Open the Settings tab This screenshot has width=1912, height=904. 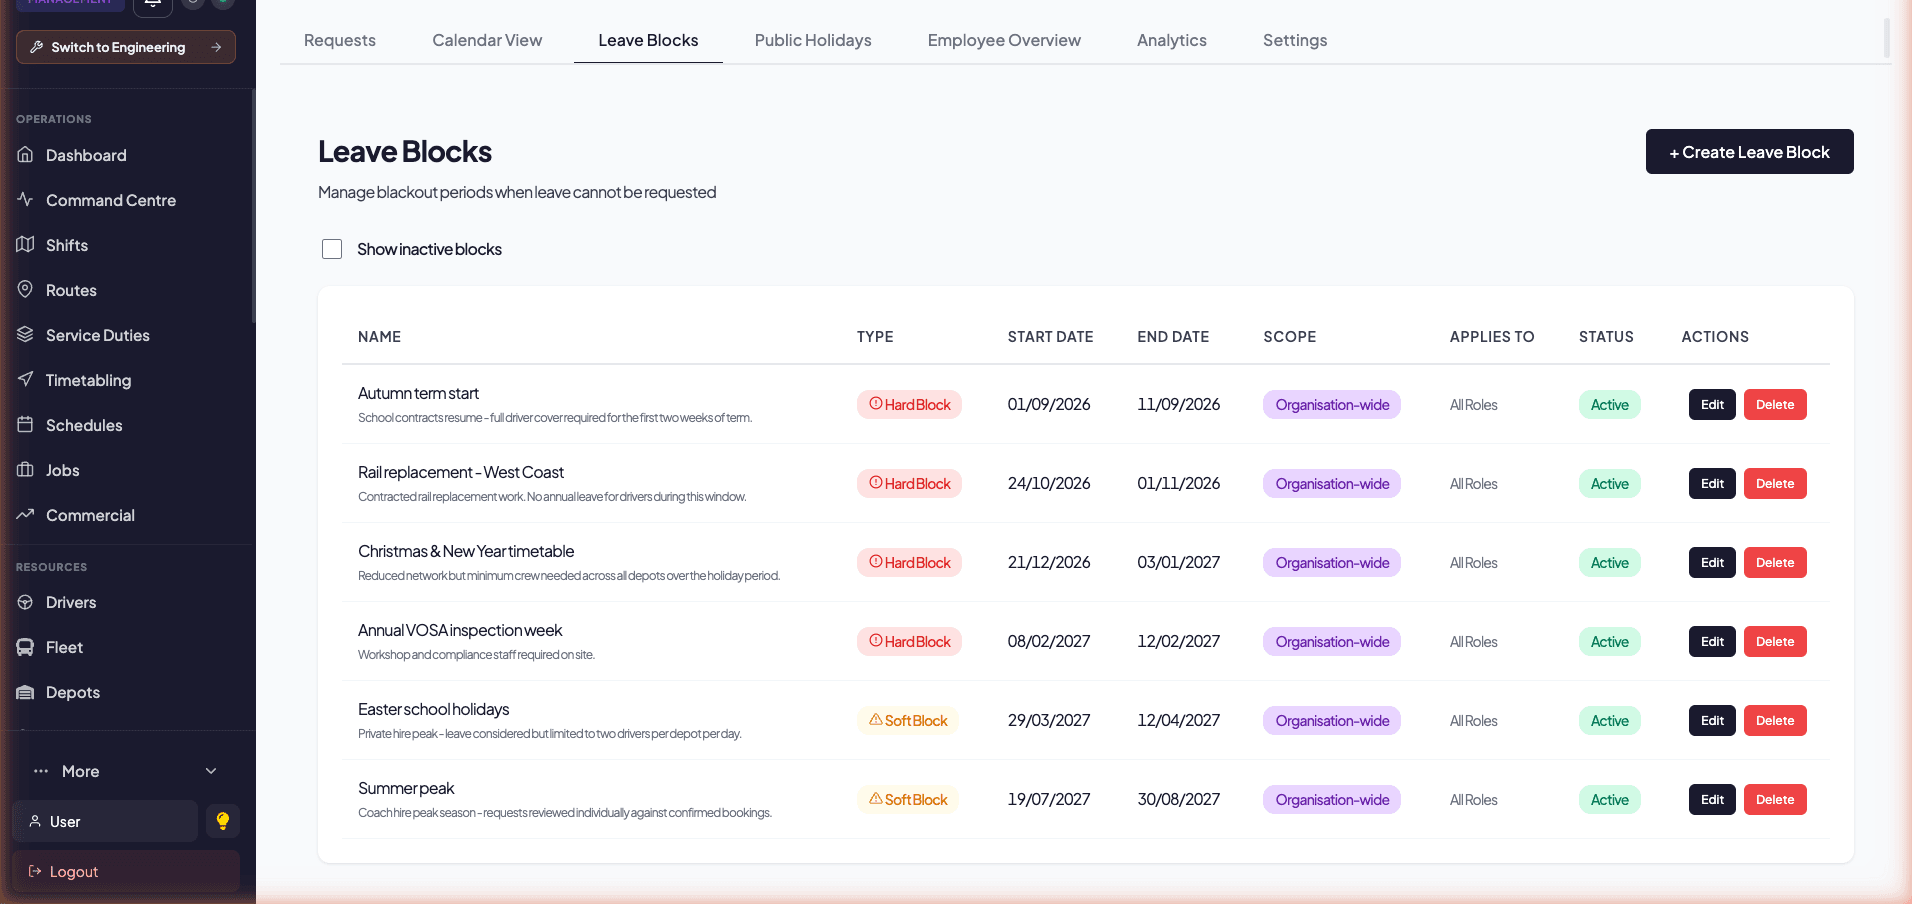tap(1295, 40)
